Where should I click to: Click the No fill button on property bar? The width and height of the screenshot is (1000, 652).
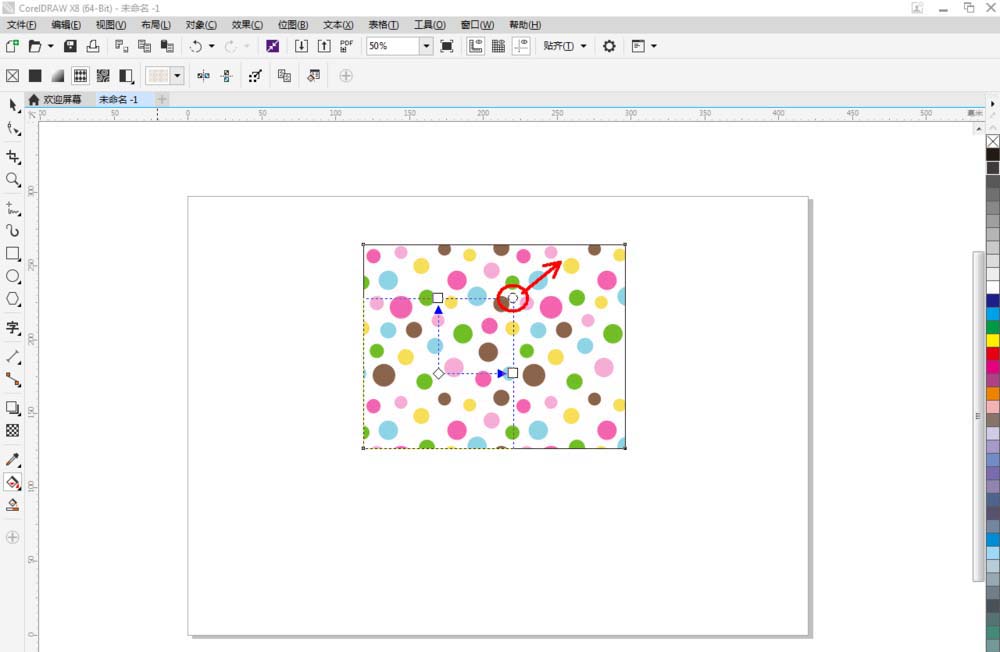[x=13, y=76]
